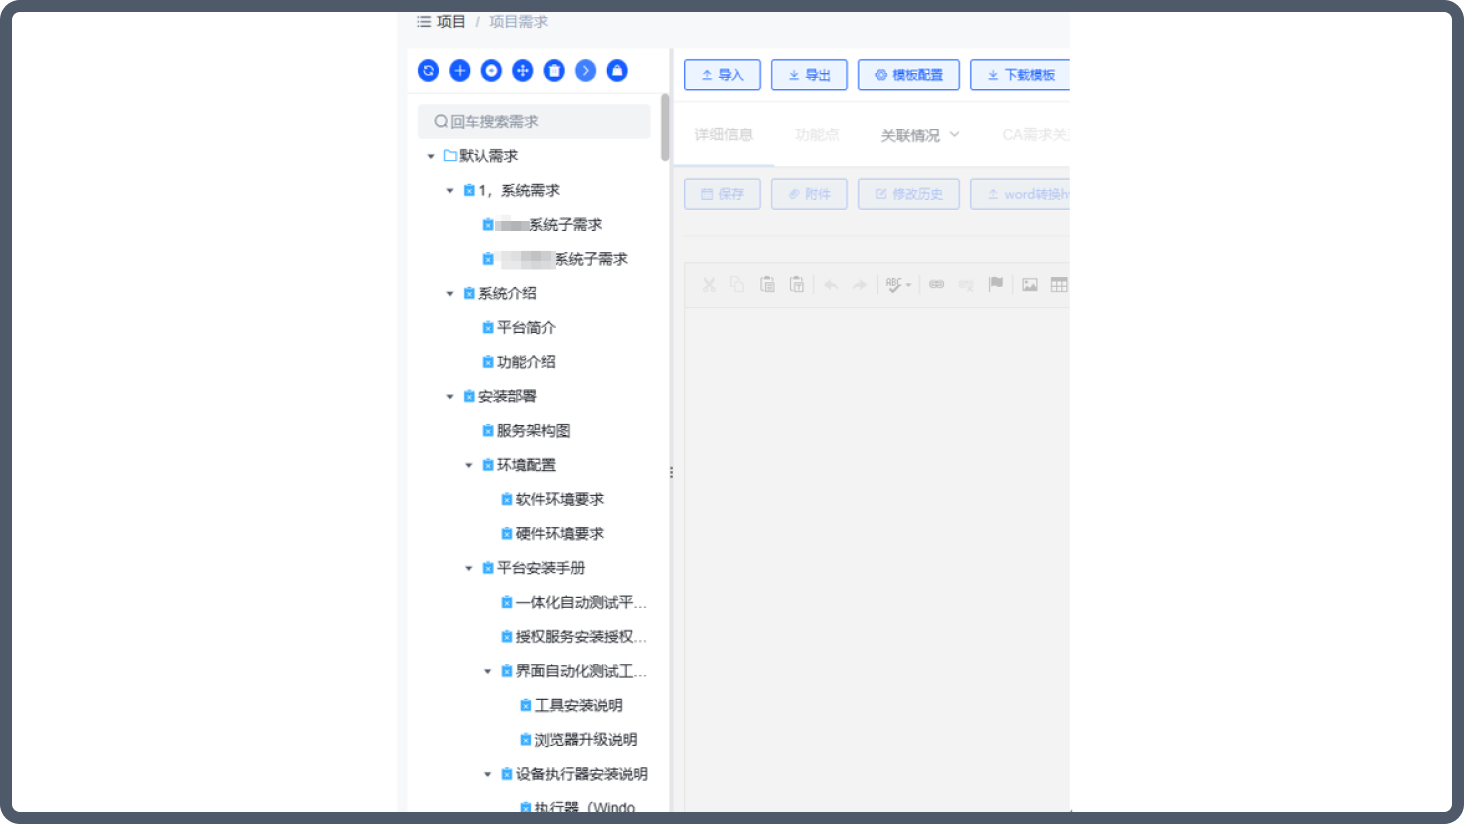Click the refresh requirements round icon
The height and width of the screenshot is (824, 1464).
click(x=428, y=70)
